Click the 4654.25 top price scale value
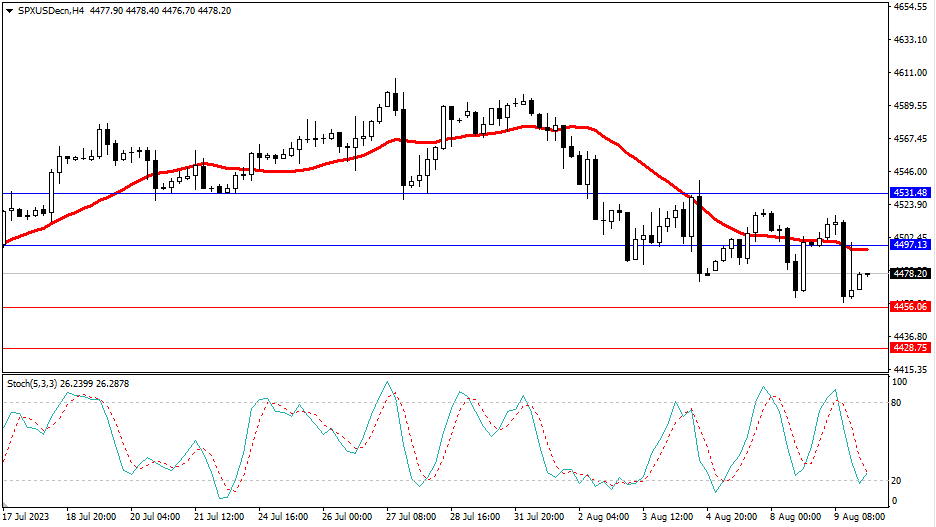Viewport: 936px width, 527px height. pyautogui.click(x=910, y=7)
